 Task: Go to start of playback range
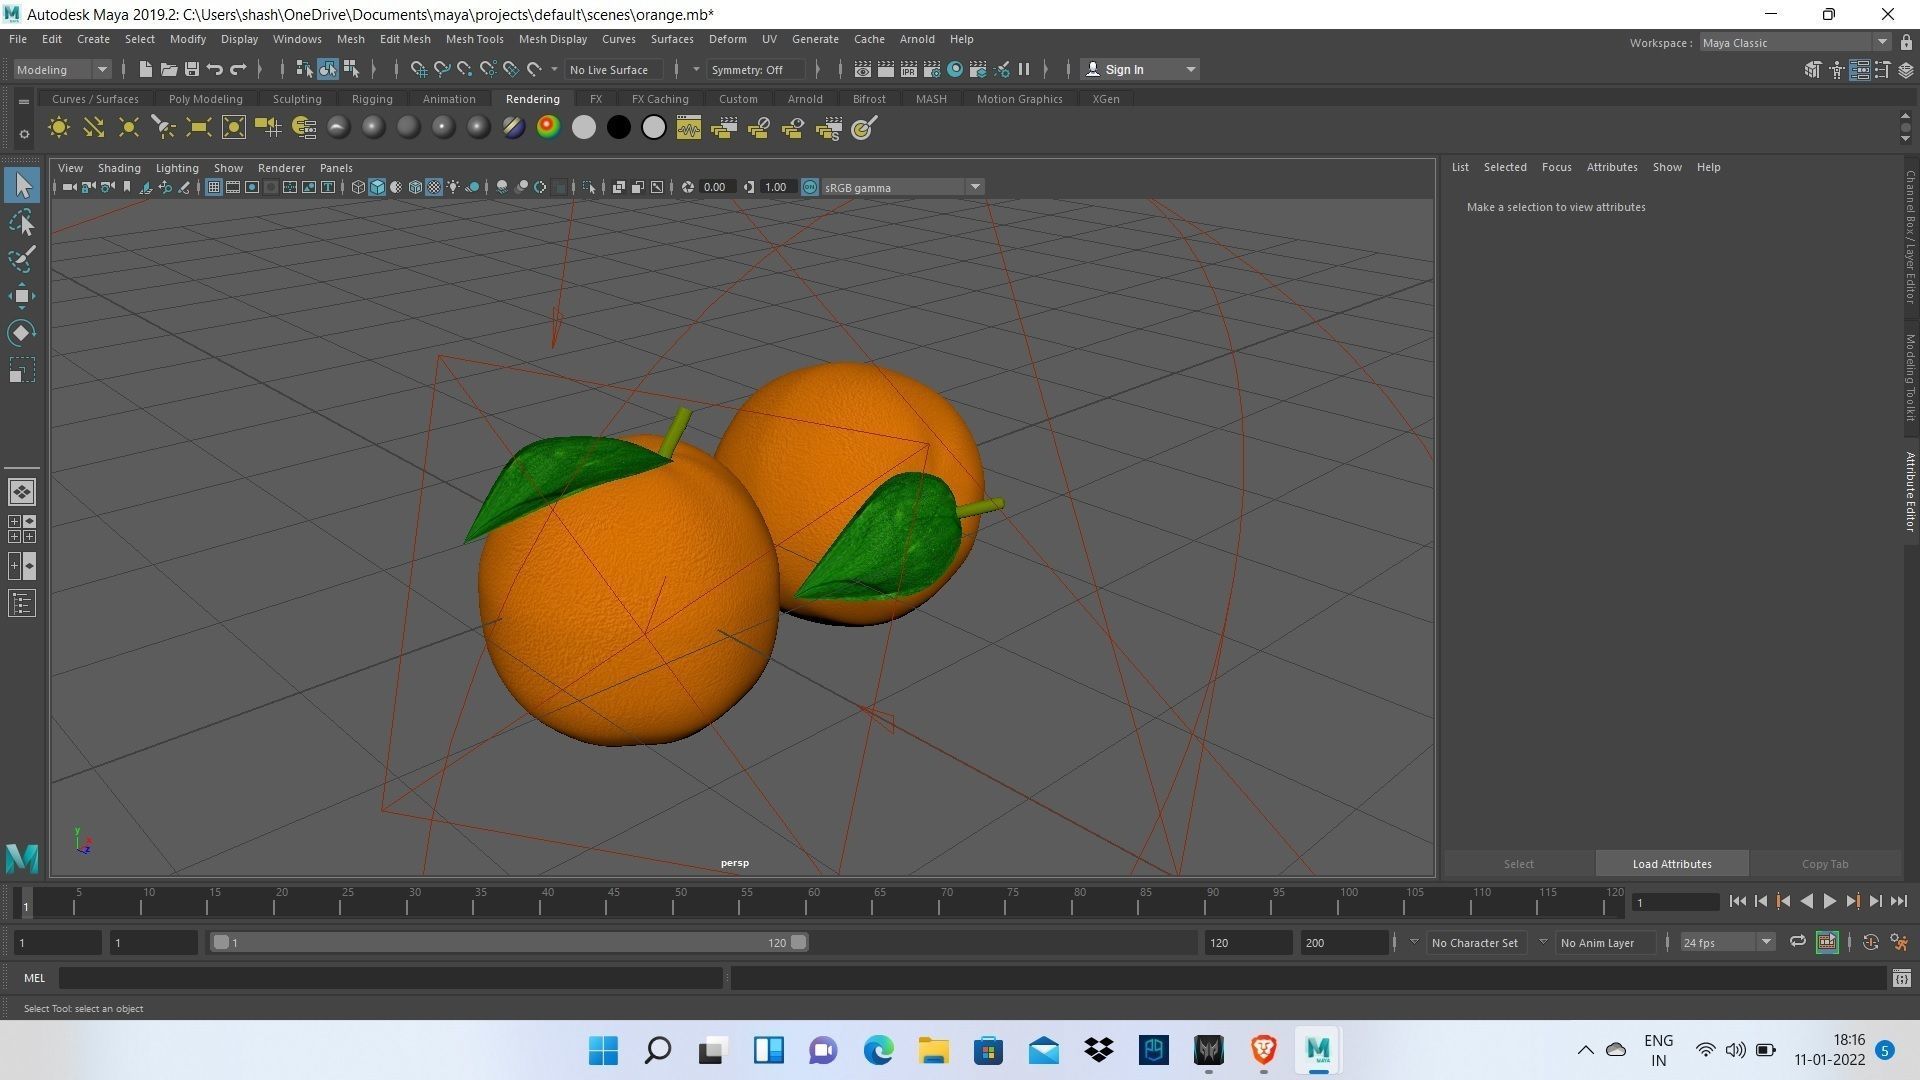click(1738, 901)
